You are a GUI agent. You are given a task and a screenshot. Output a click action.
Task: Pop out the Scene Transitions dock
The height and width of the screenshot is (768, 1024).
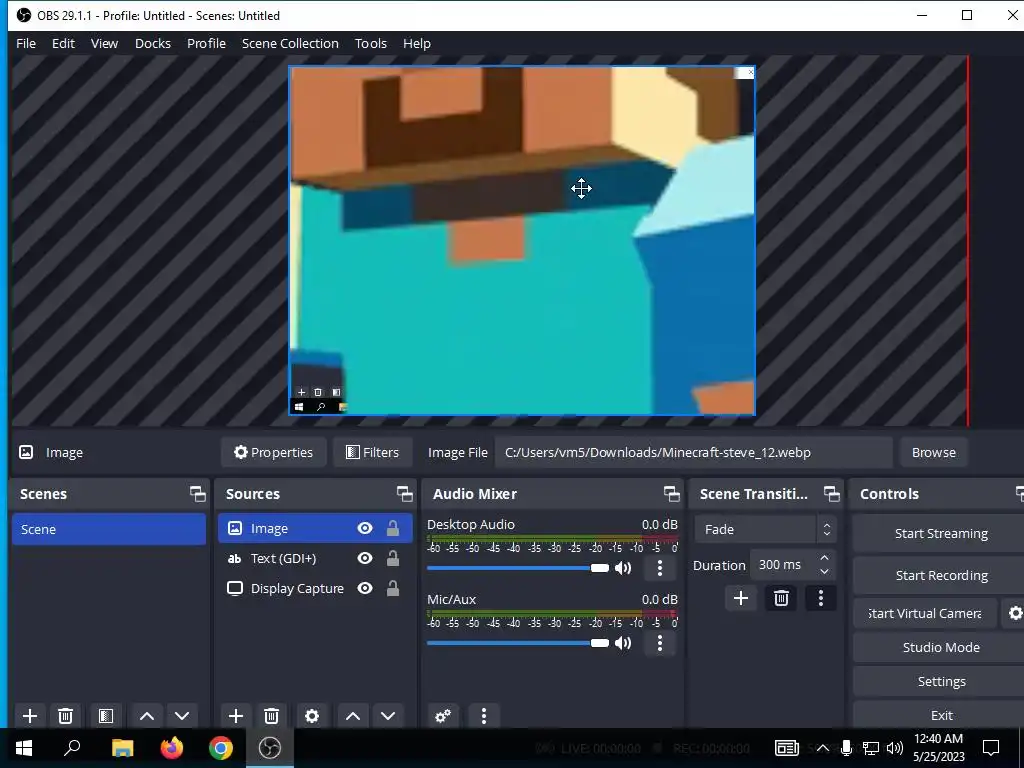click(831, 494)
